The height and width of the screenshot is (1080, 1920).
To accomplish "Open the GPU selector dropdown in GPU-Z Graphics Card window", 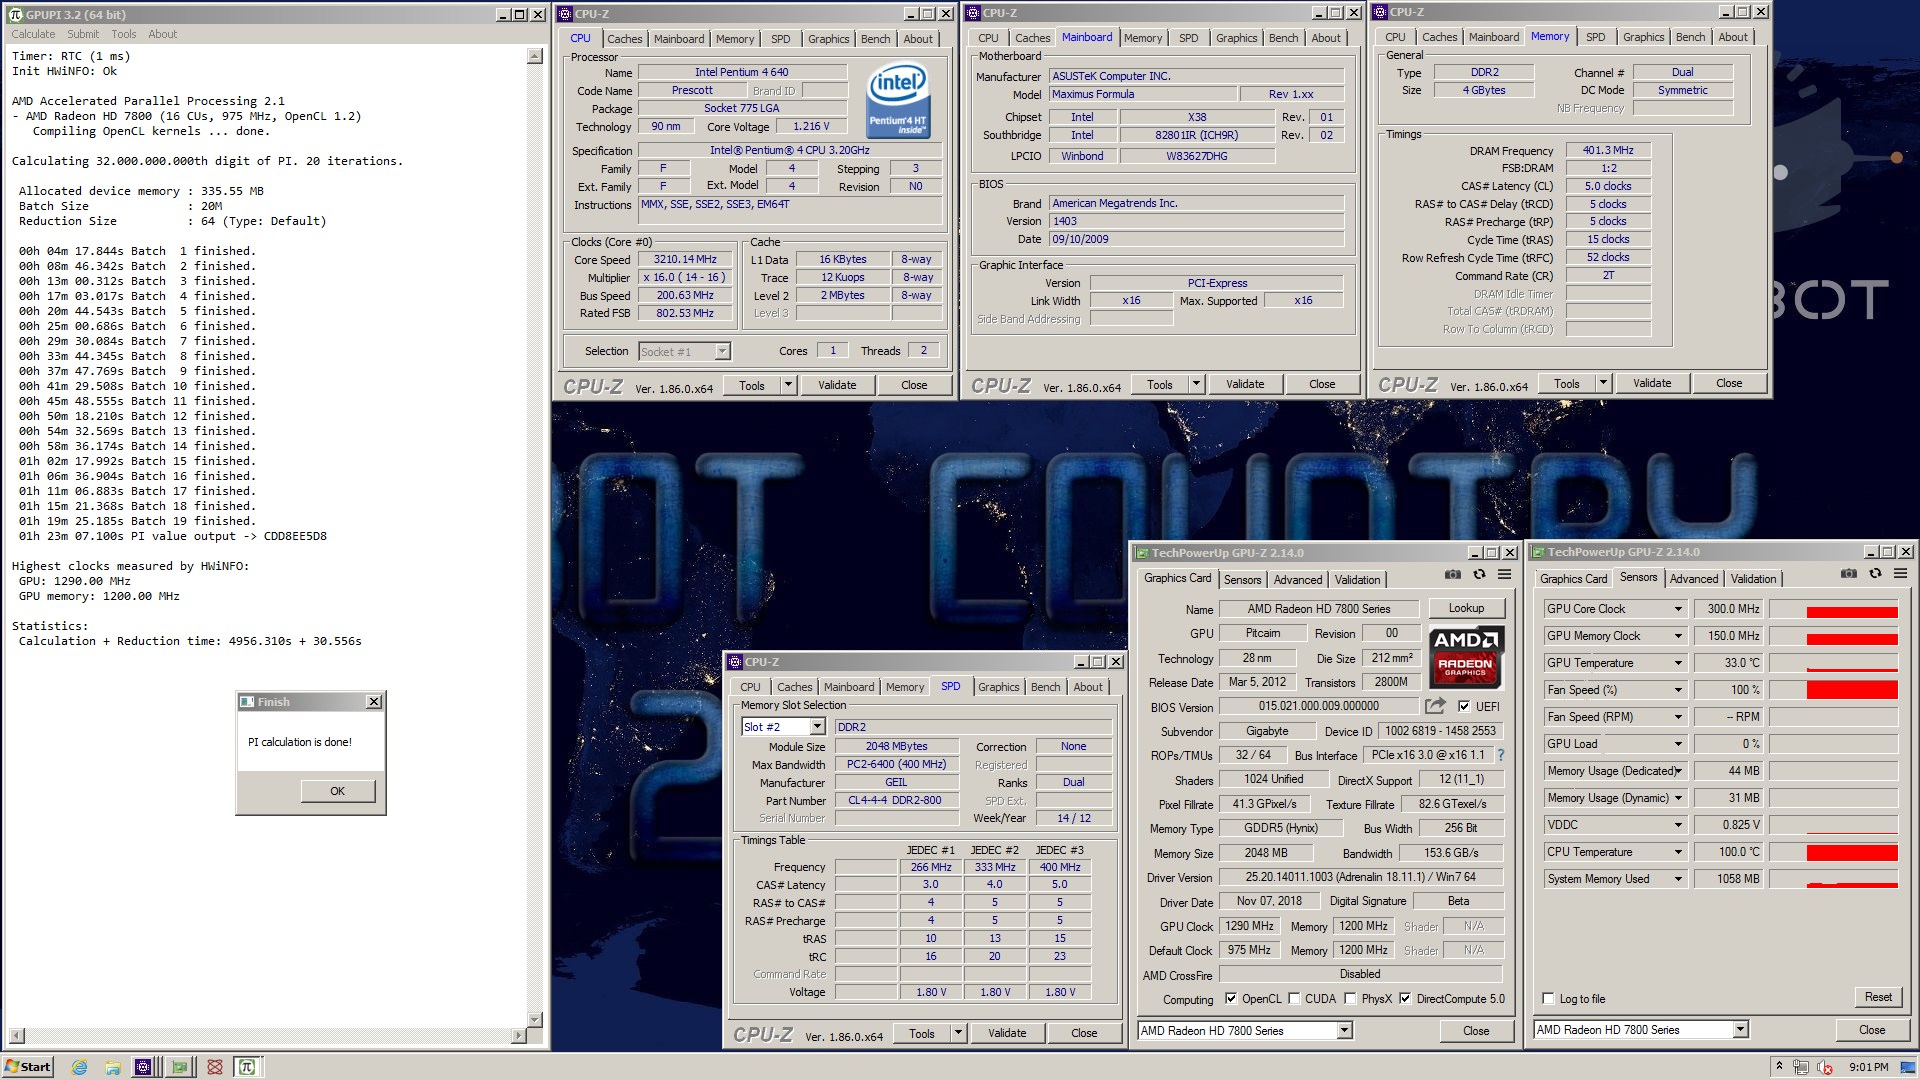I will pyautogui.click(x=1344, y=1030).
